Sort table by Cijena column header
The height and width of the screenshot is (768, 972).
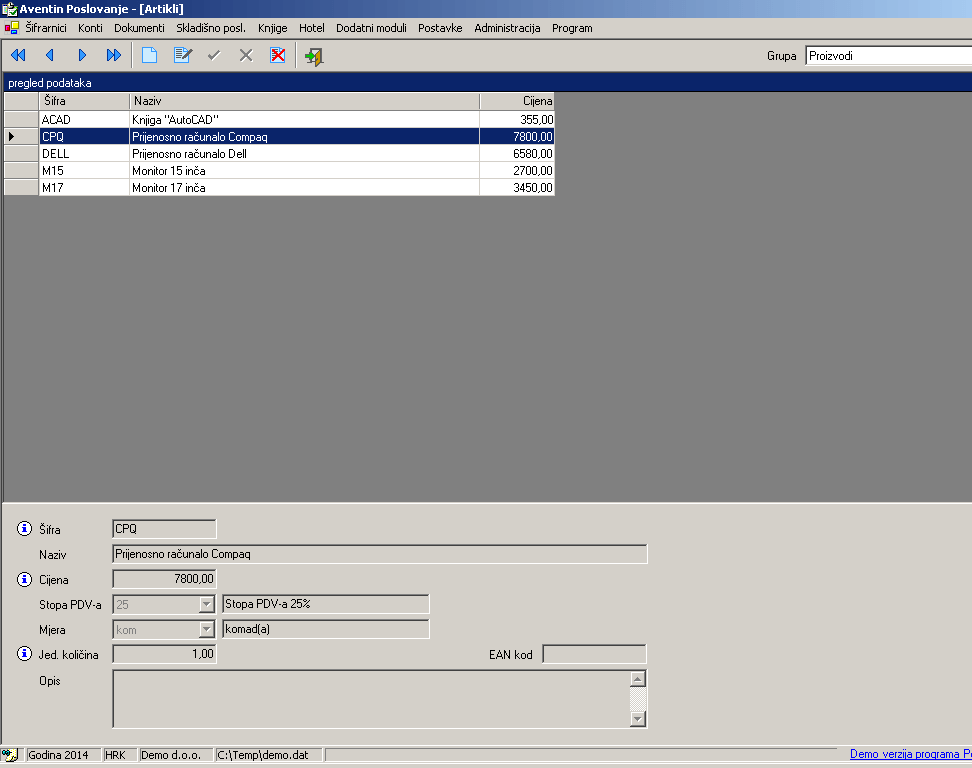[516, 101]
